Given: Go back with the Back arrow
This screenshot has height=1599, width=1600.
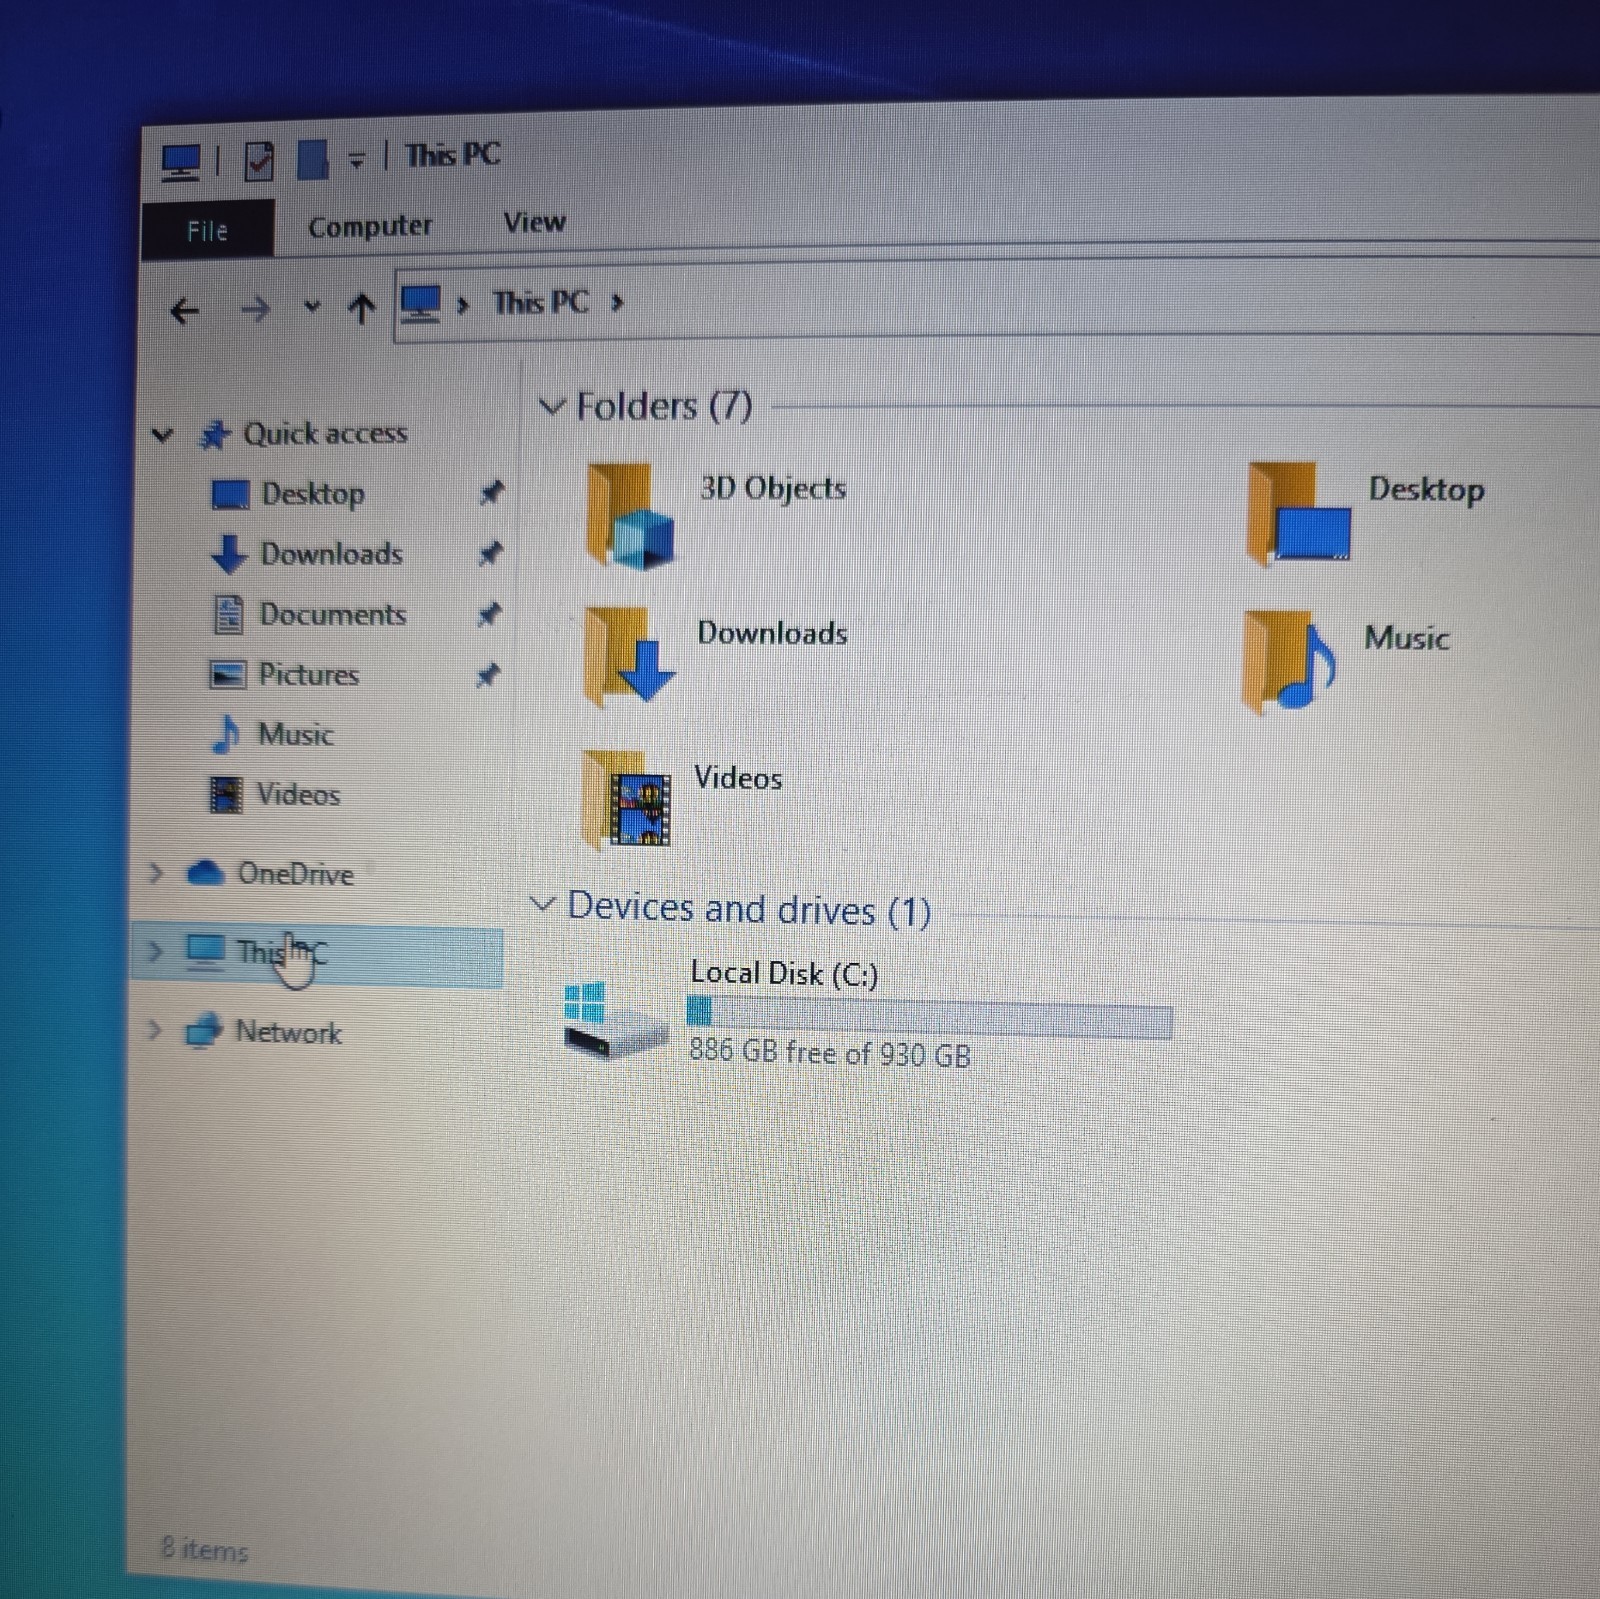Looking at the screenshot, I should click(184, 311).
